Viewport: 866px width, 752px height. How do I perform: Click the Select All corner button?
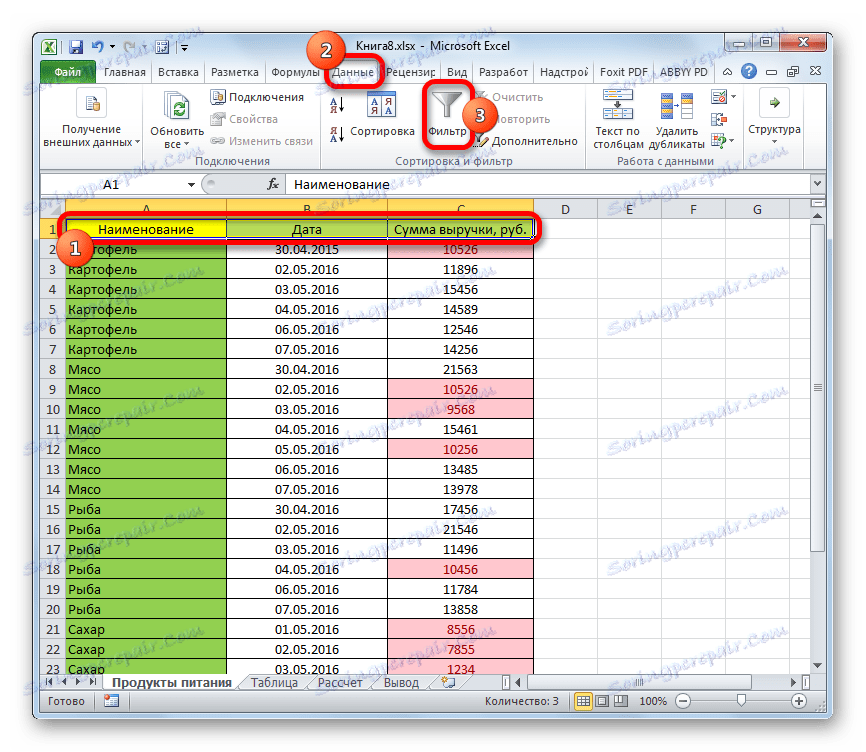(52, 209)
